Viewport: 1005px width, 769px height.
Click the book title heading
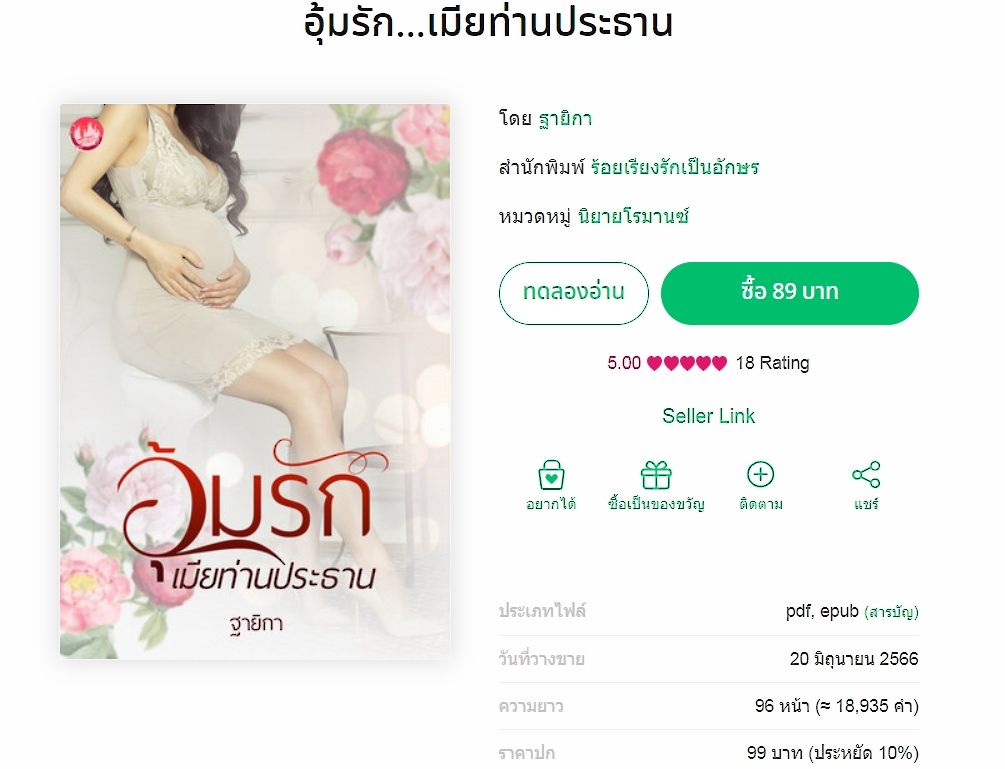coord(488,24)
